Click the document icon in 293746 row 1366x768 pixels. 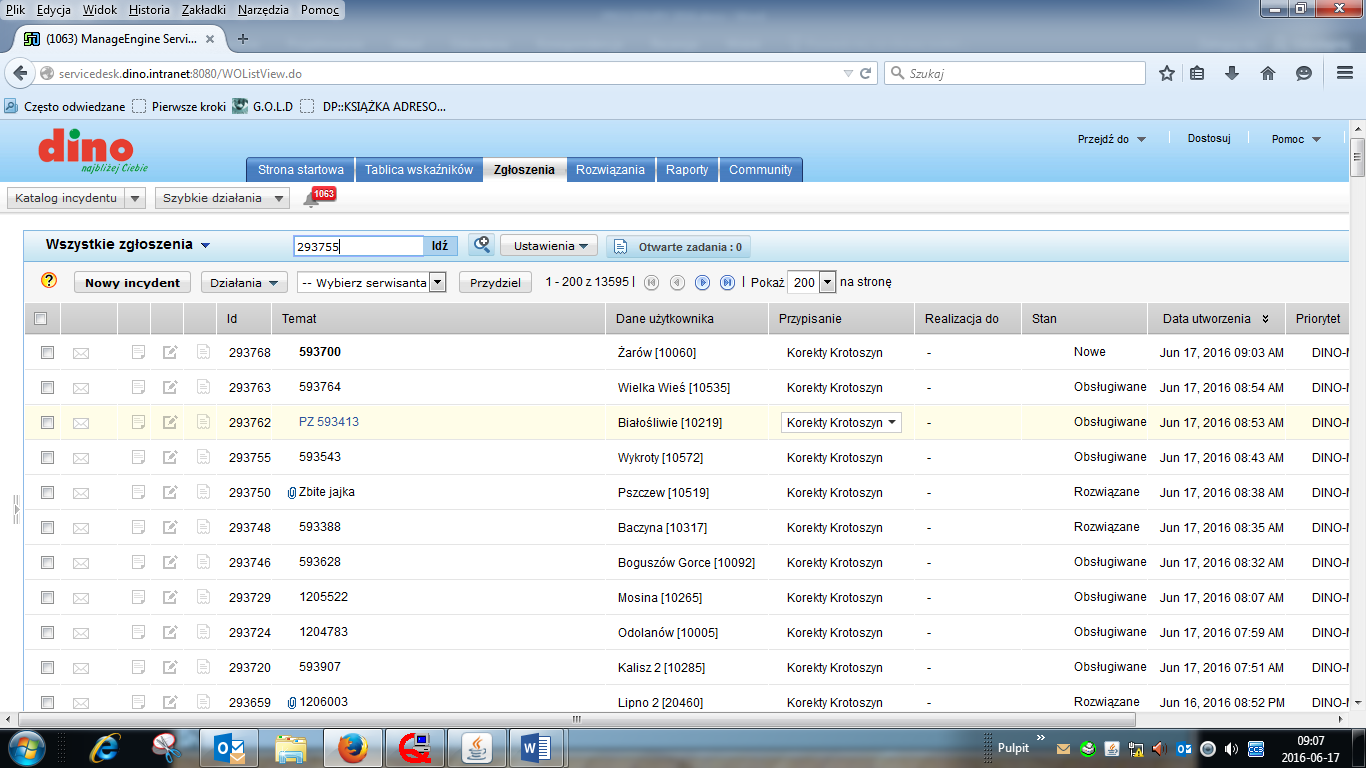click(x=203, y=562)
